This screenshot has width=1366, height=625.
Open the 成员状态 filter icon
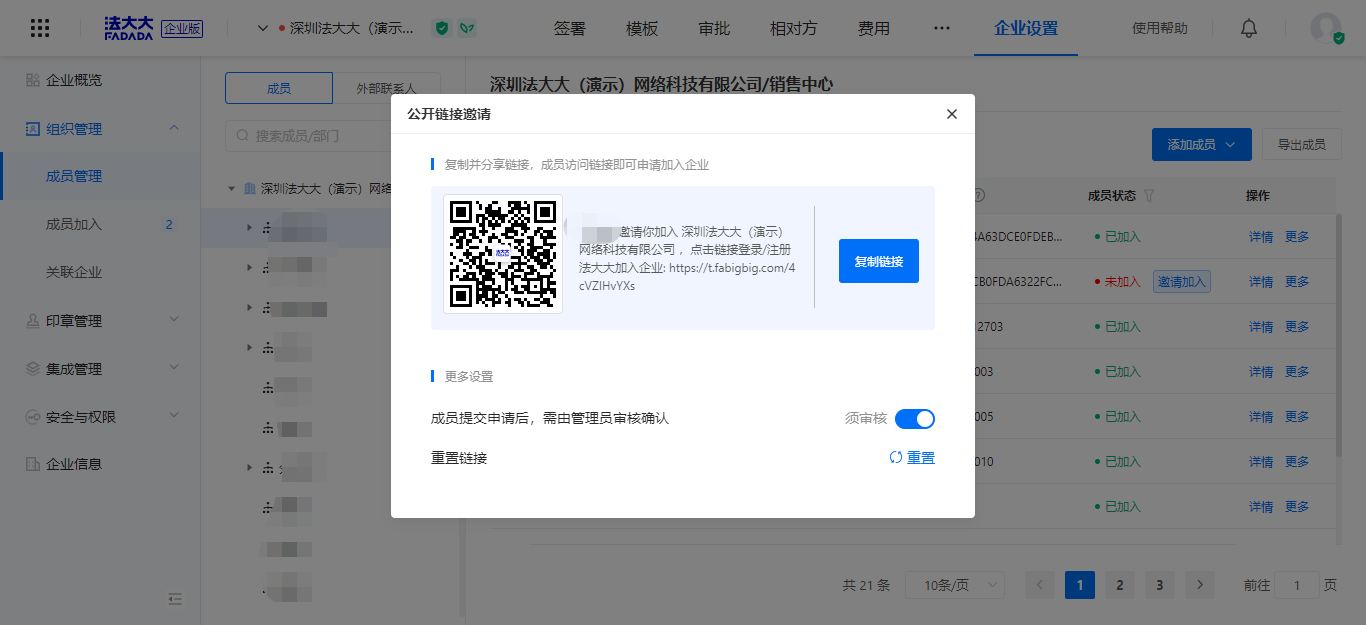point(1150,196)
